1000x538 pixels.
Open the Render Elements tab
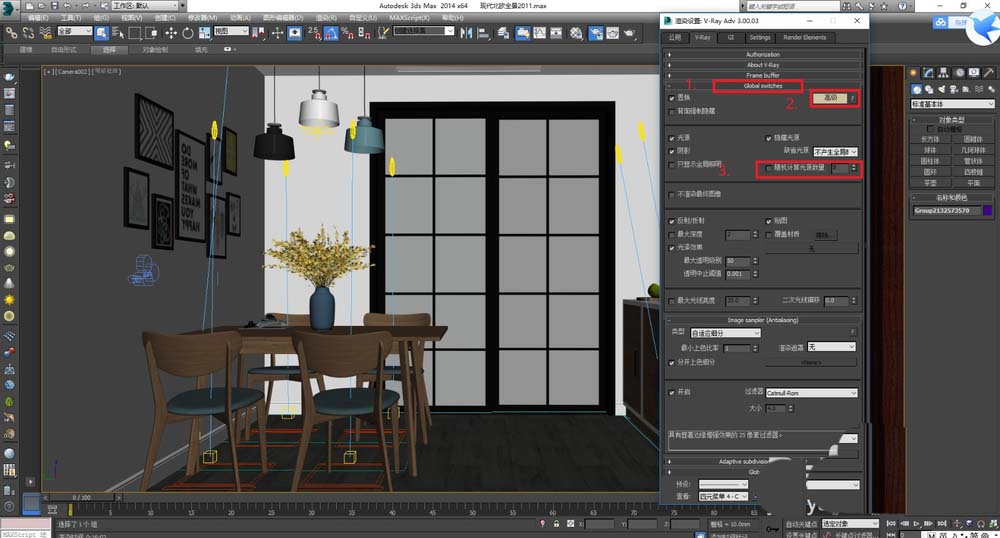pos(806,37)
